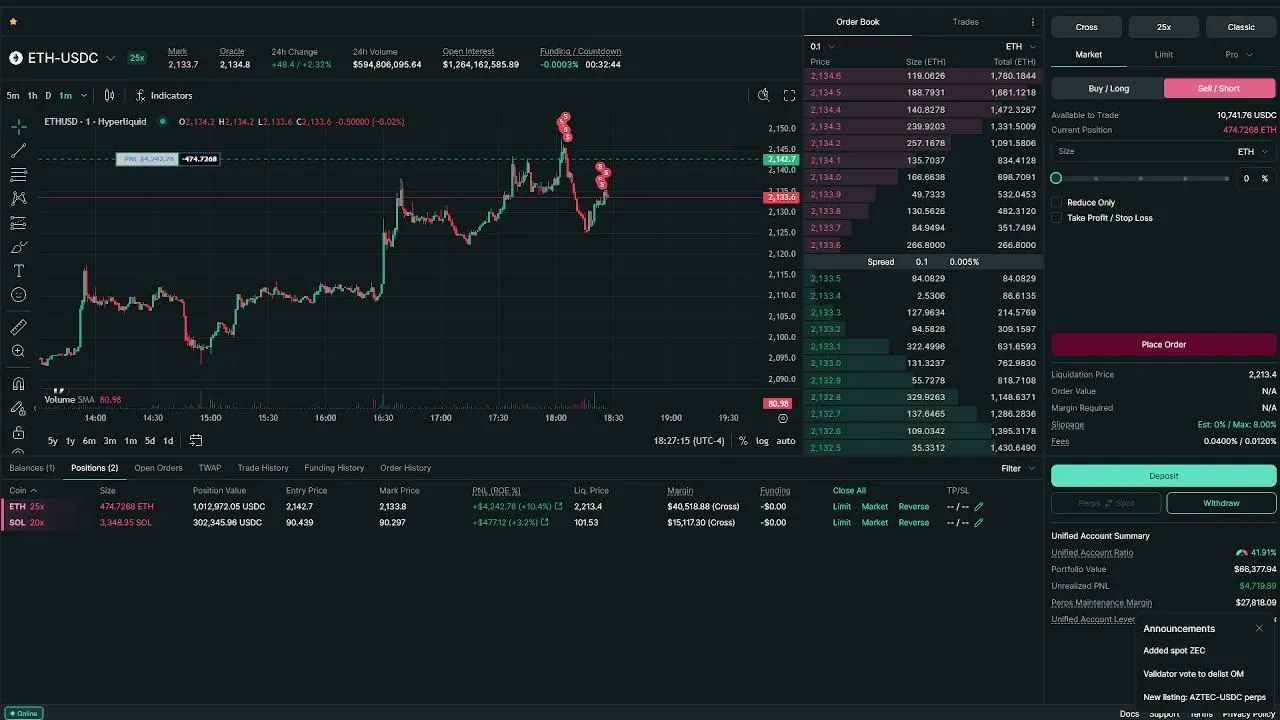Click the favorites star icon
The height and width of the screenshot is (720, 1280).
pos(13,21)
